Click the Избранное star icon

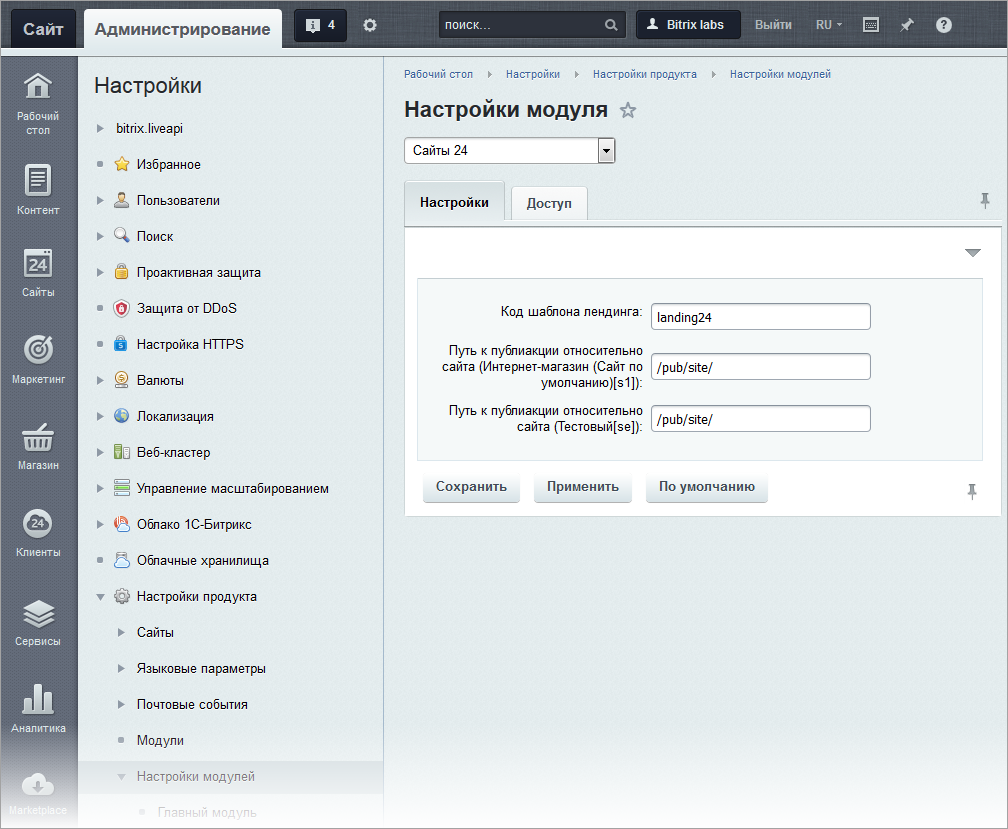point(122,164)
